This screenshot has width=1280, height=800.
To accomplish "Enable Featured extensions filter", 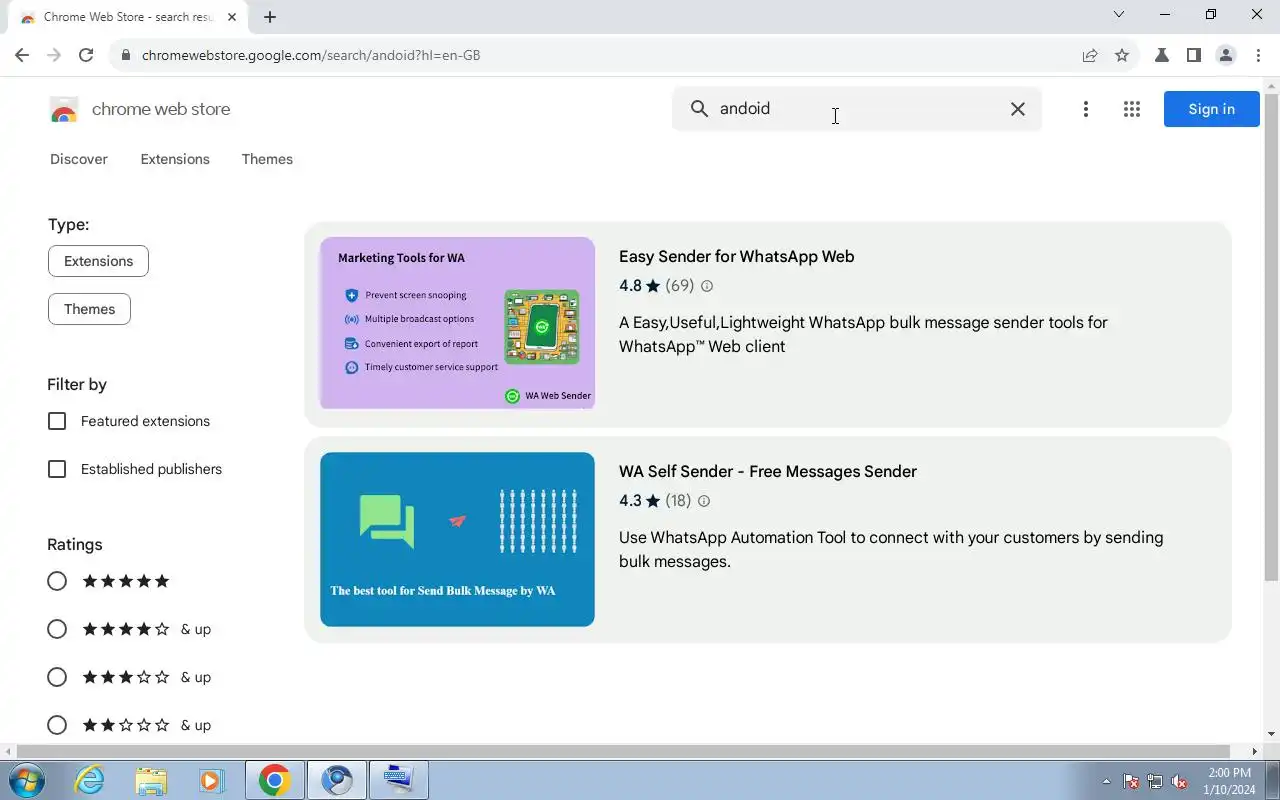I will (57, 421).
